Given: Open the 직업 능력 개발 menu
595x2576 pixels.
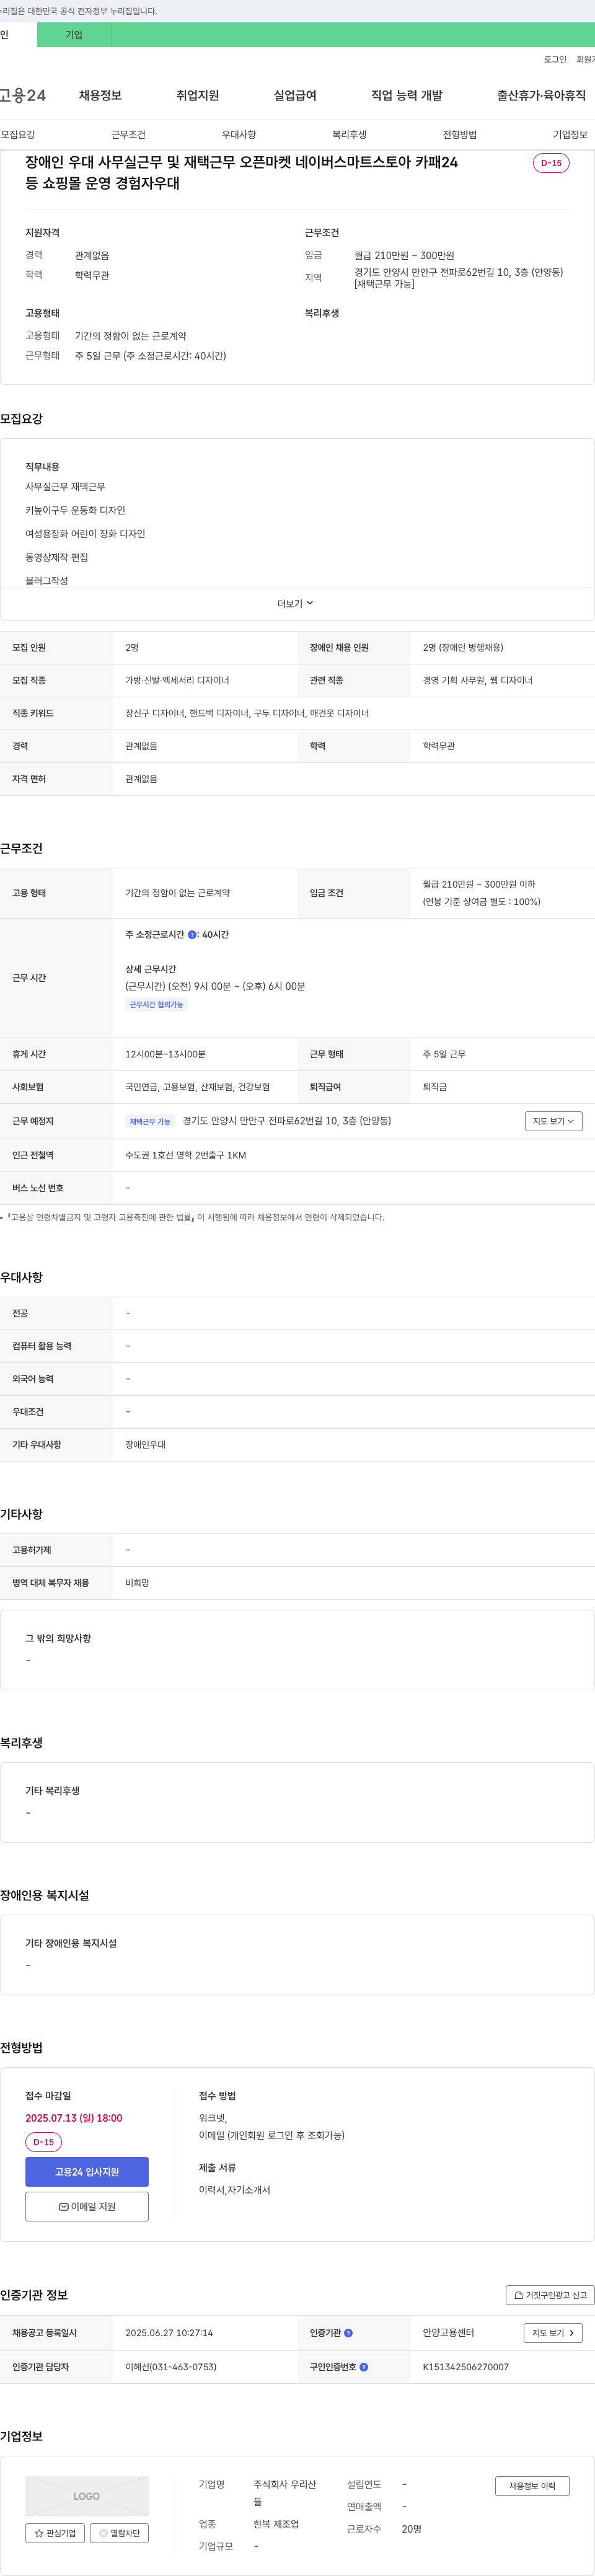Looking at the screenshot, I should [x=407, y=95].
